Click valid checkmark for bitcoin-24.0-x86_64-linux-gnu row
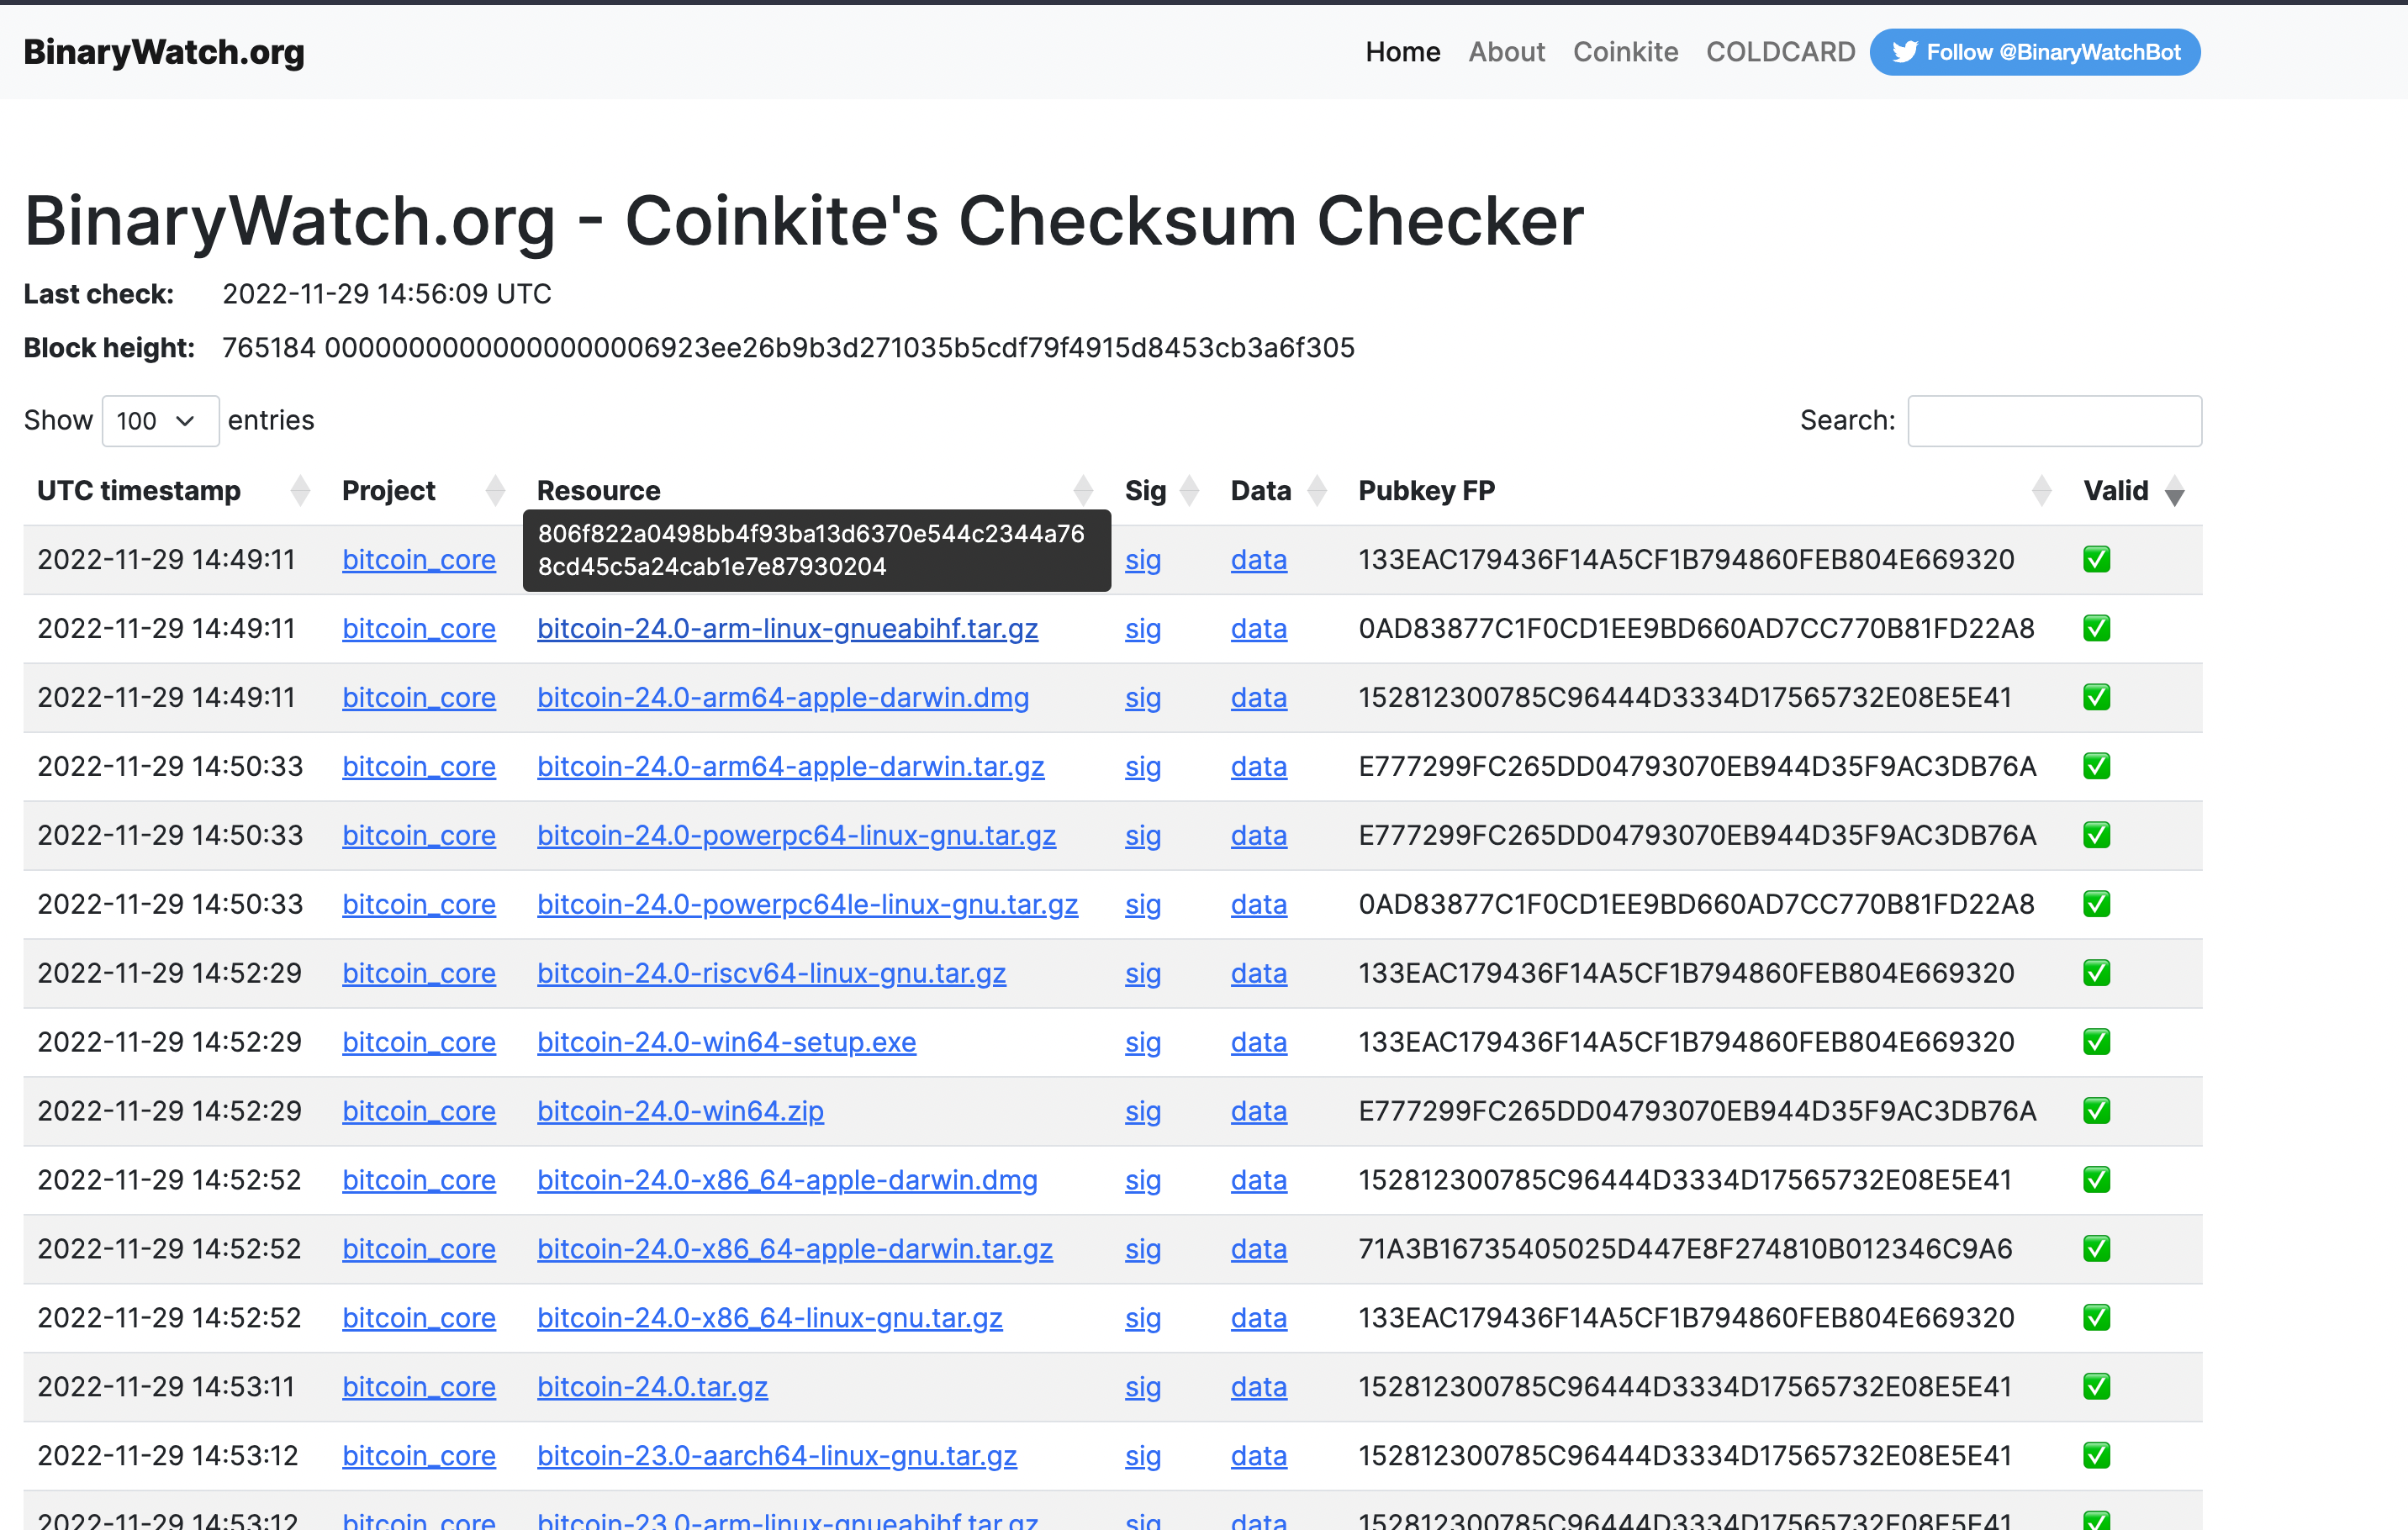This screenshot has width=2408, height=1530. (x=2097, y=1318)
